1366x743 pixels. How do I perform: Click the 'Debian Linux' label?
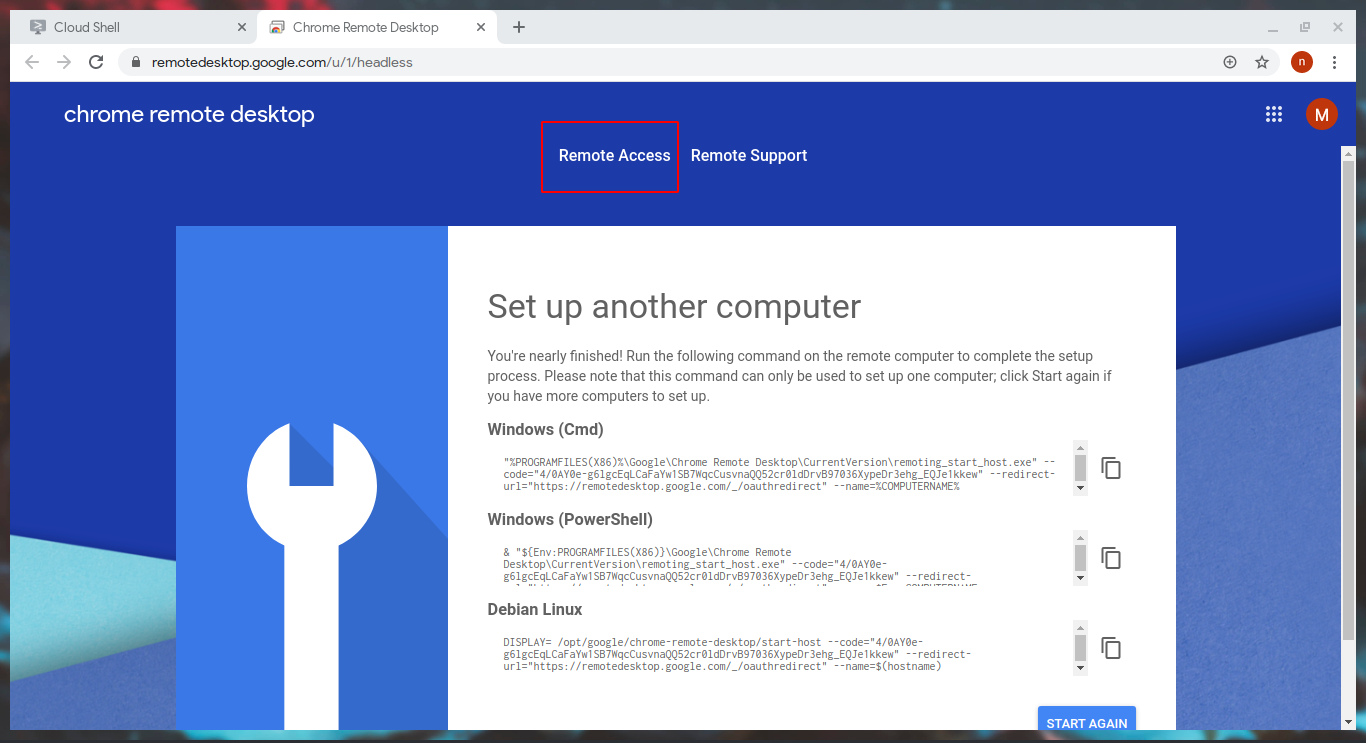click(x=535, y=609)
